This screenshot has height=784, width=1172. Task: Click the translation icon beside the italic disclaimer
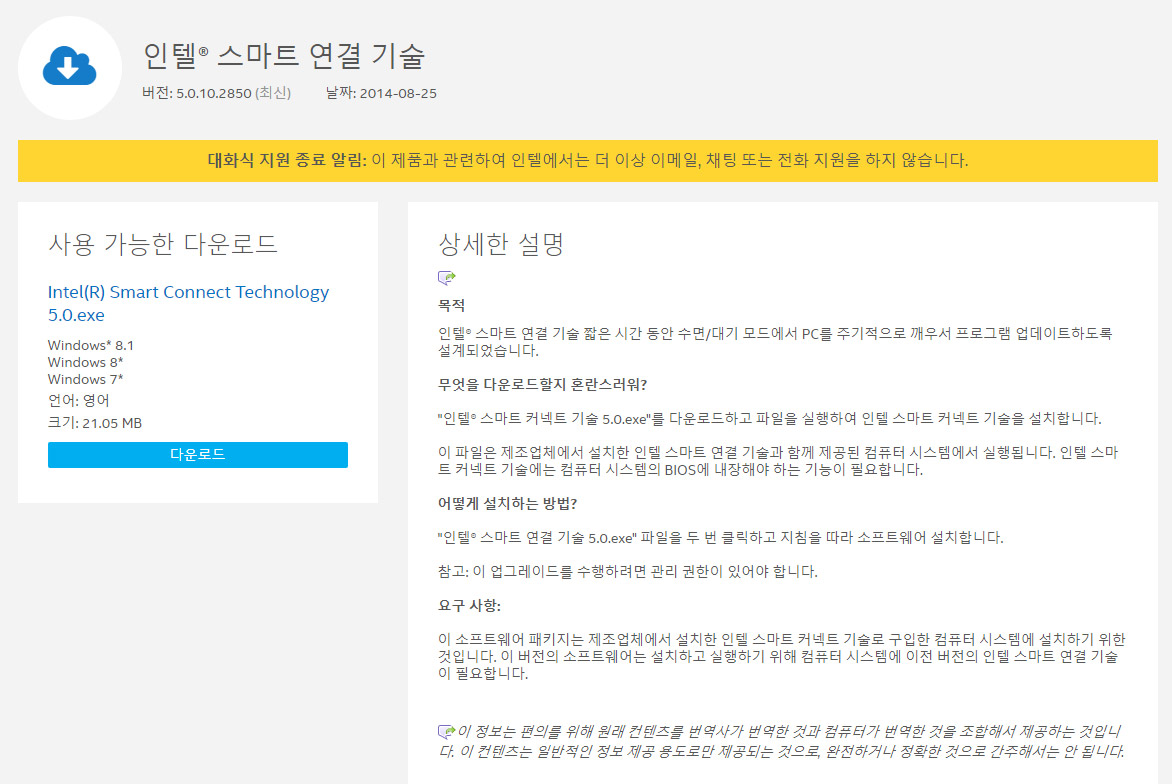tap(447, 731)
